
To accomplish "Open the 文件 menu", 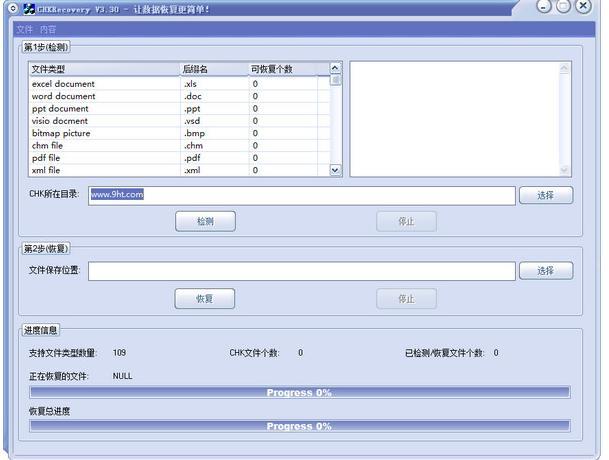I will tap(24, 30).
